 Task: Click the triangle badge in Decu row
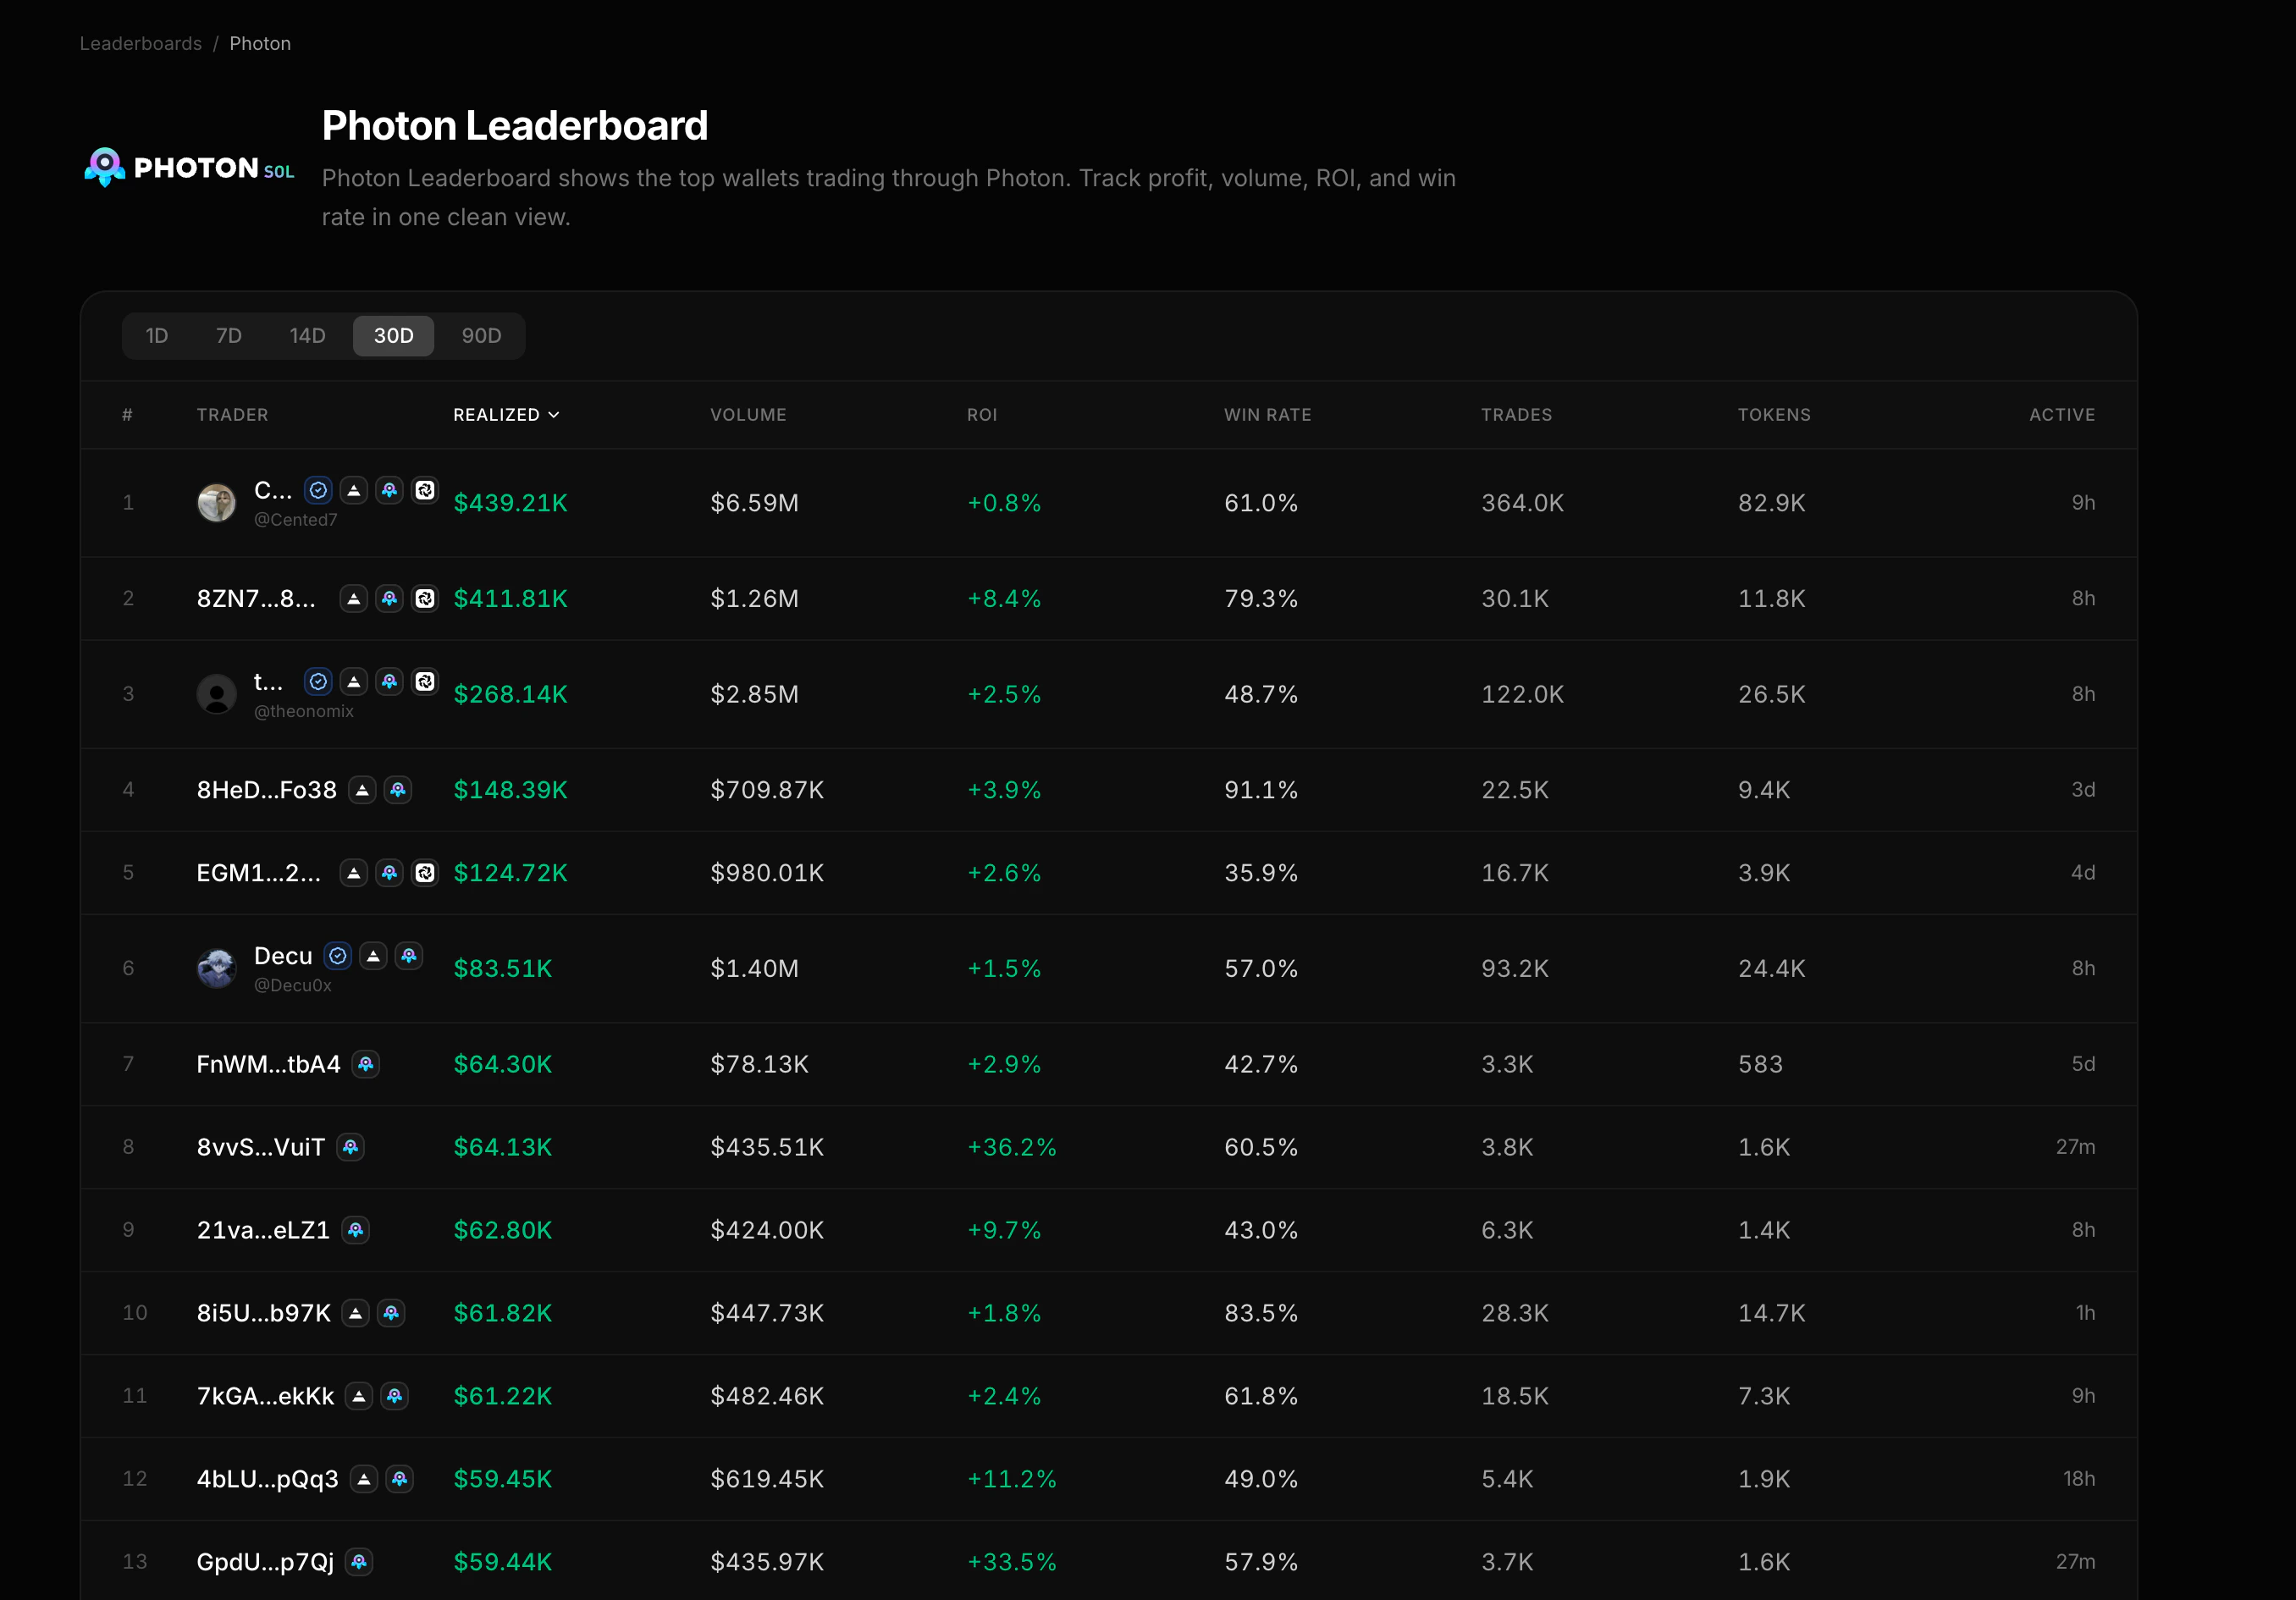coord(374,956)
